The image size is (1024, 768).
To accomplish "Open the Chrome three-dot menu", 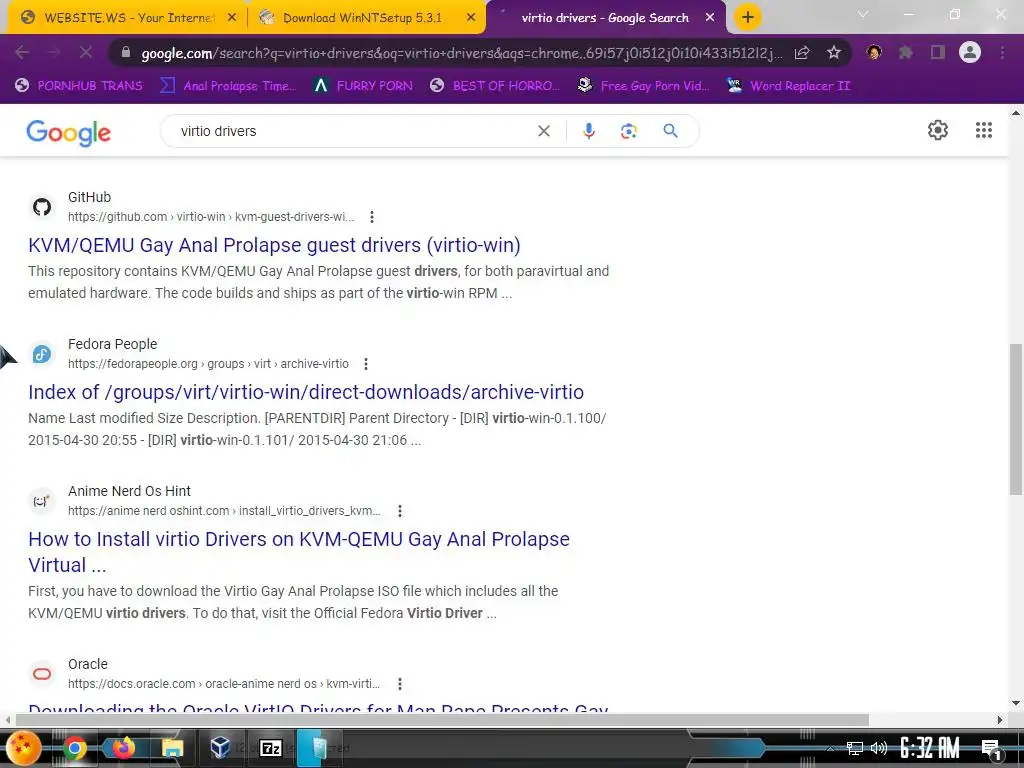I will click(1002, 52).
